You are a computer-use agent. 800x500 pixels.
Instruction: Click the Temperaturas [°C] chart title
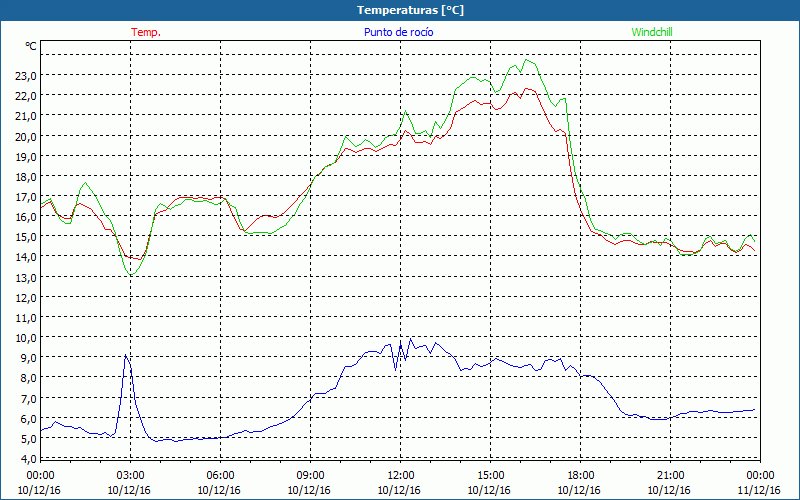[x=410, y=10]
